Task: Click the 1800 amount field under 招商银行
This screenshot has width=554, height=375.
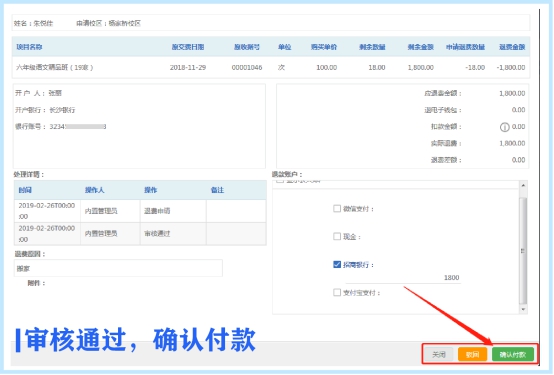Action: coord(403,278)
